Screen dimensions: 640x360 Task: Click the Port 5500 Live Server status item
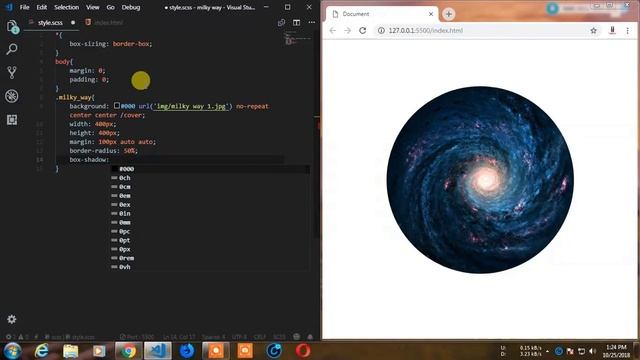click(x=137, y=337)
